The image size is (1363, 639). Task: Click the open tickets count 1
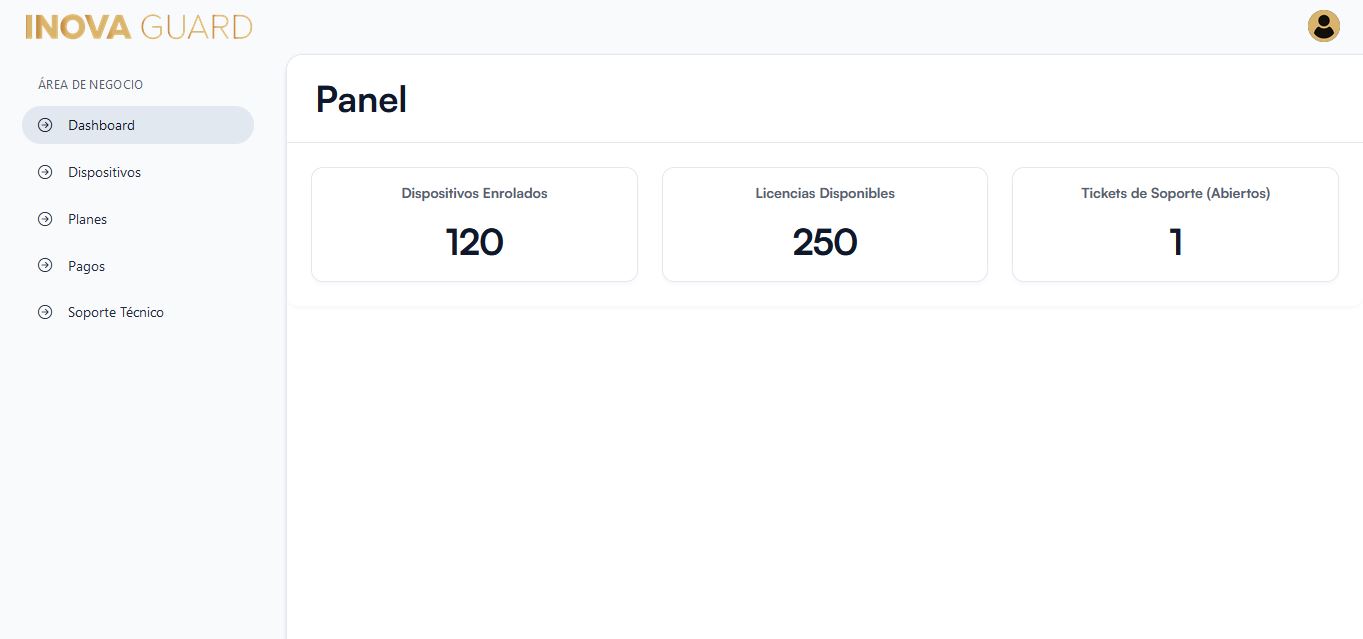point(1176,242)
